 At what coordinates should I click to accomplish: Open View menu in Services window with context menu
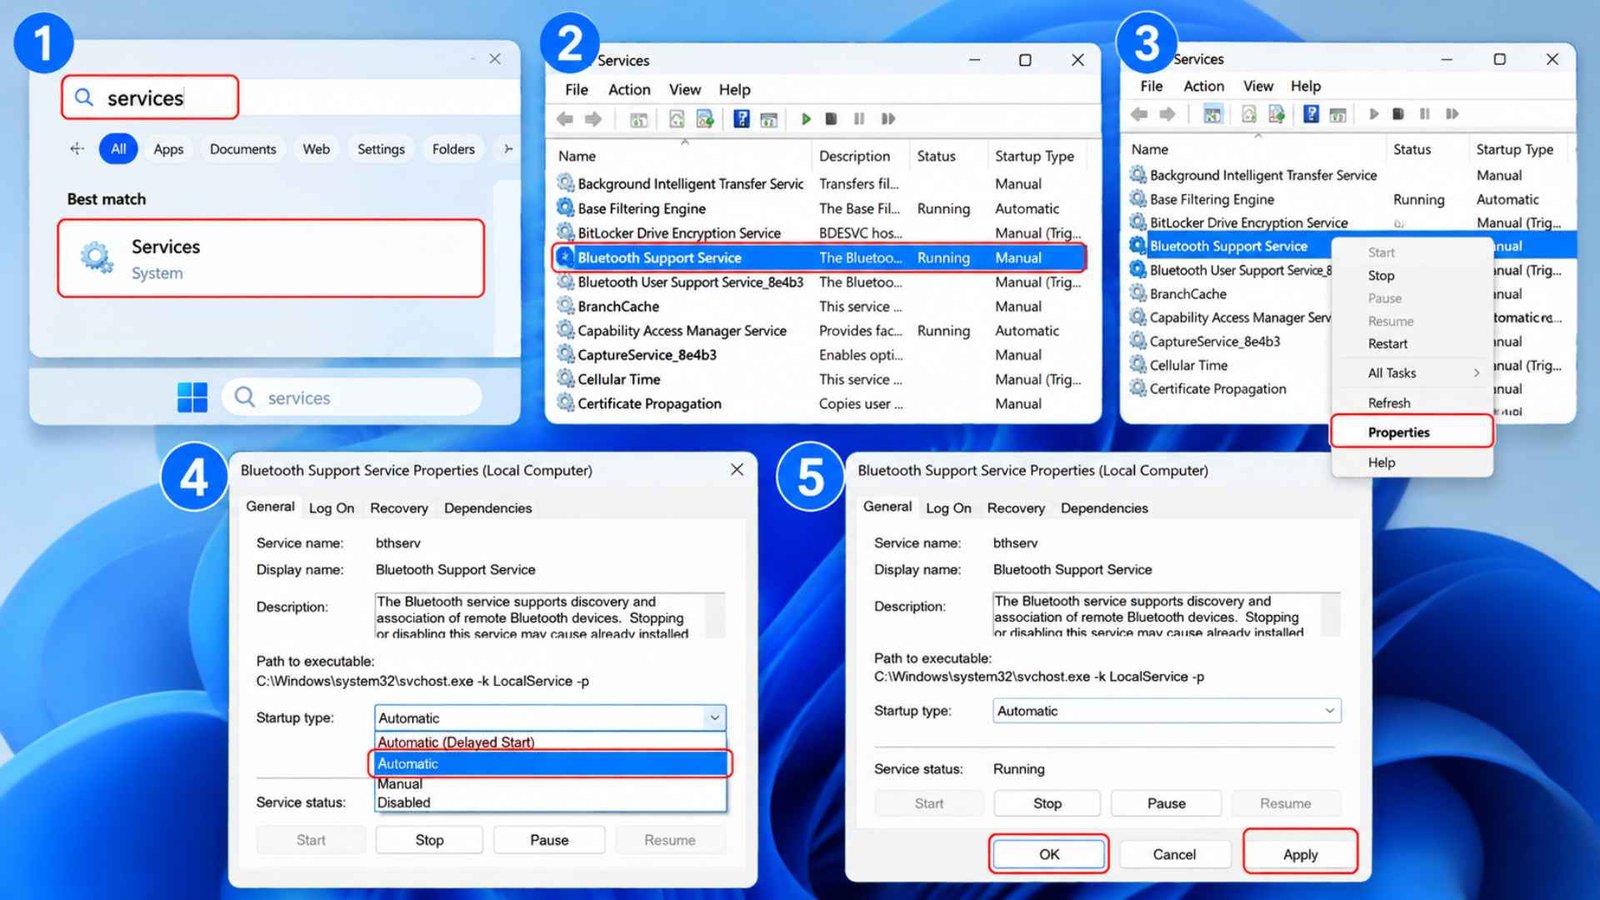tap(1258, 86)
